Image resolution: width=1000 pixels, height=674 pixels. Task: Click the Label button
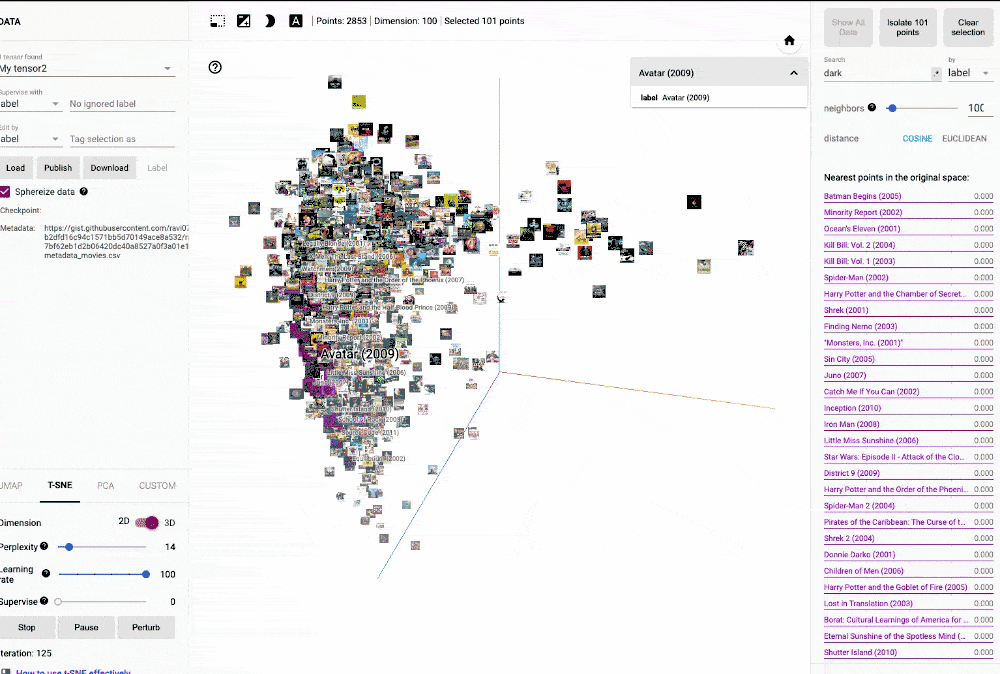(x=158, y=168)
